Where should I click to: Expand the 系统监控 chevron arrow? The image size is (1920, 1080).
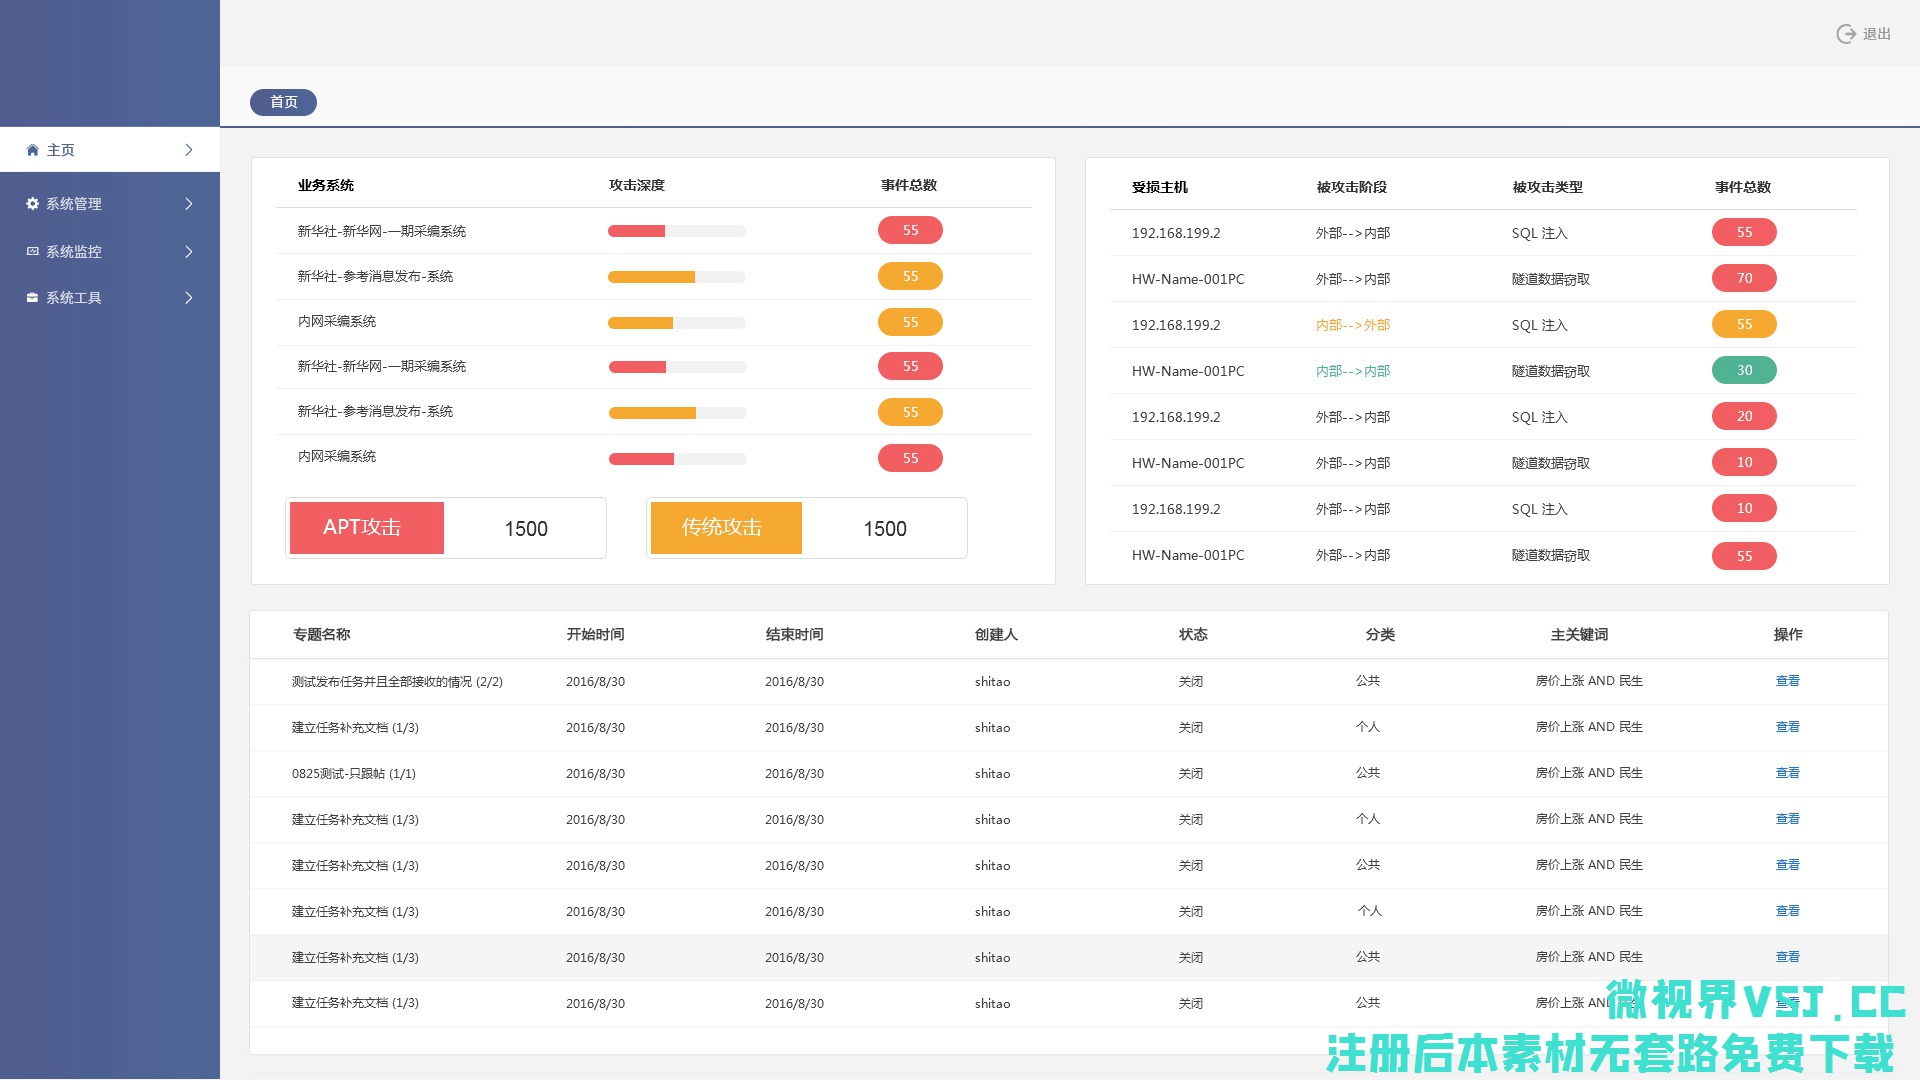tap(188, 252)
